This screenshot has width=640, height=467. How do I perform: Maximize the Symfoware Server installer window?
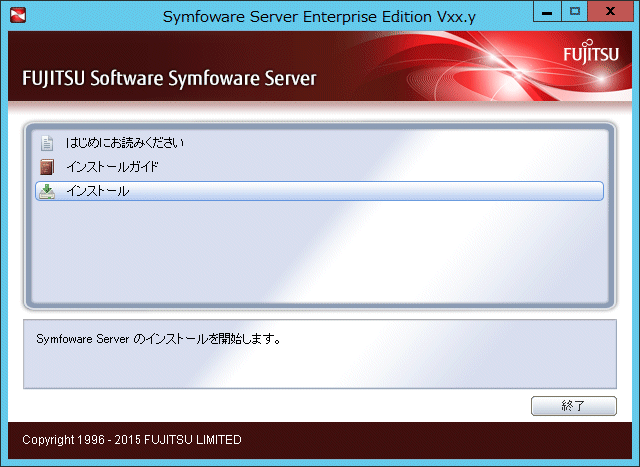pos(575,12)
